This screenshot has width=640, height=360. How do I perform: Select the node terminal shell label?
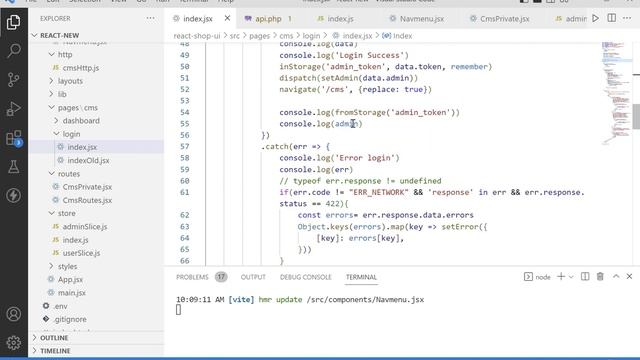click(x=537, y=277)
